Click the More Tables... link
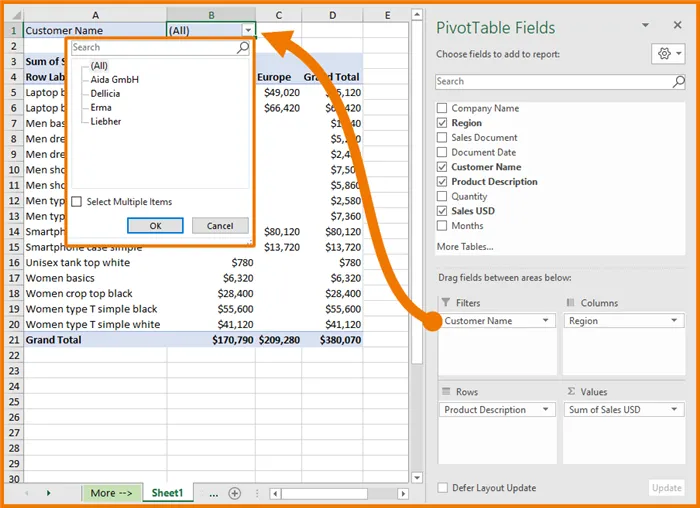 point(465,246)
